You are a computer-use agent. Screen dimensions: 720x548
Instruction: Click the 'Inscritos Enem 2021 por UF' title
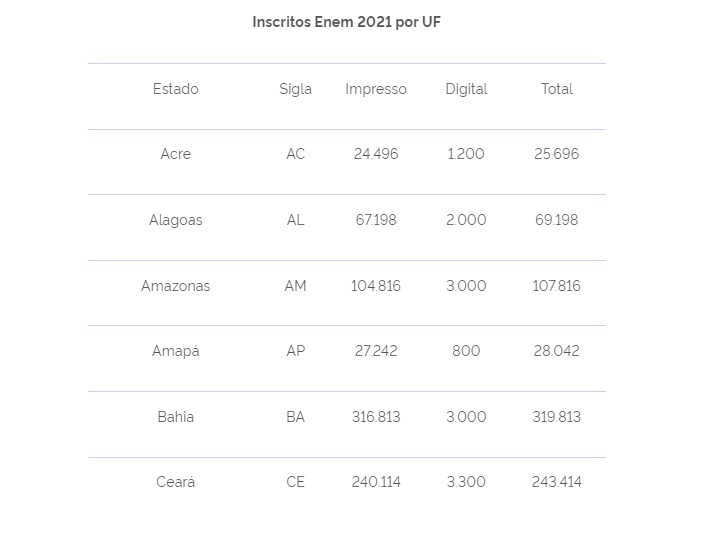pyautogui.click(x=346, y=22)
